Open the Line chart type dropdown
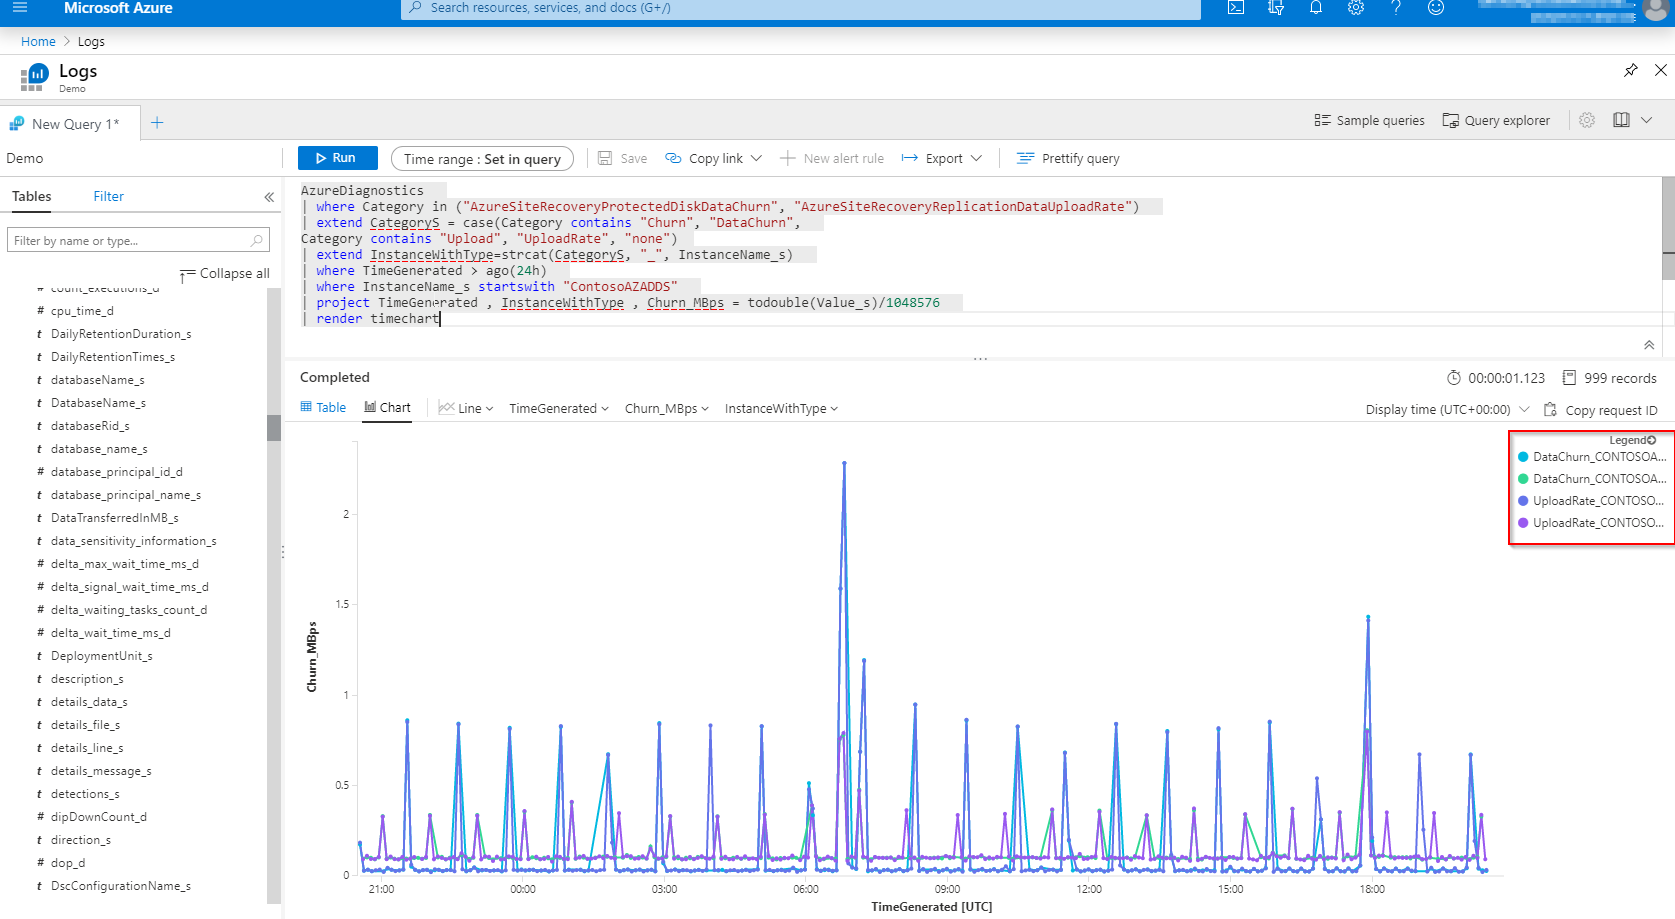Image resolution: width=1675 pixels, height=919 pixels. pos(466,408)
